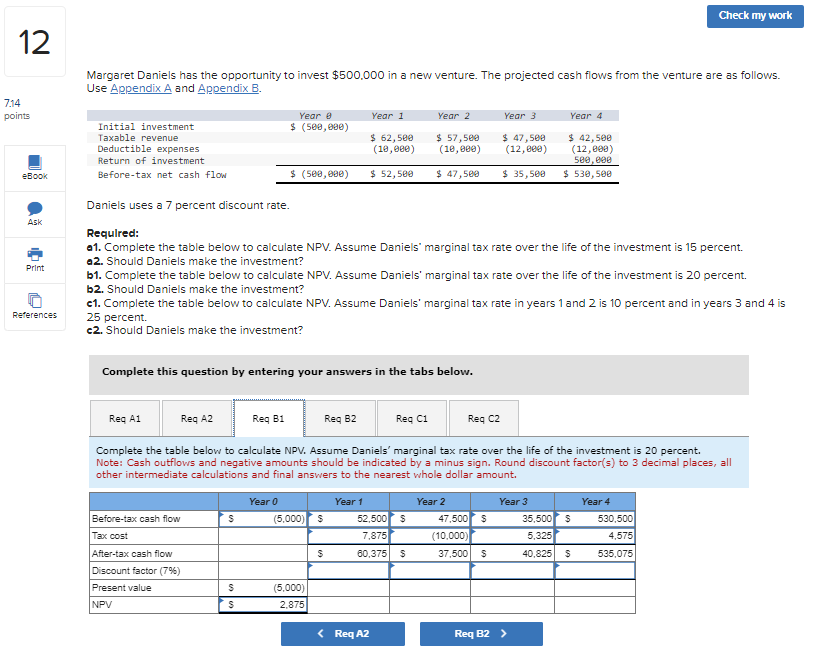Click Year 2 discount factor input

pos(430,571)
